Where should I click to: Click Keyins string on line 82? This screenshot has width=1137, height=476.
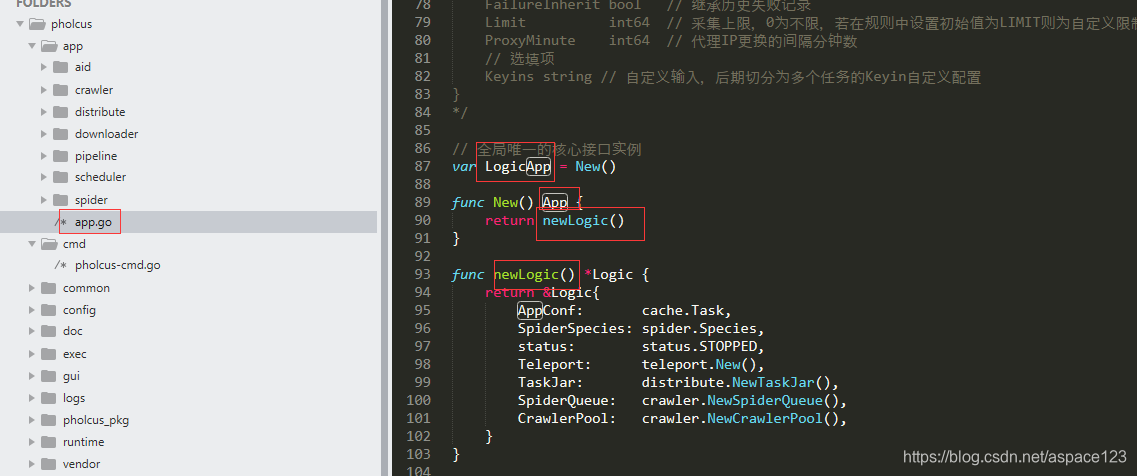pos(538,77)
